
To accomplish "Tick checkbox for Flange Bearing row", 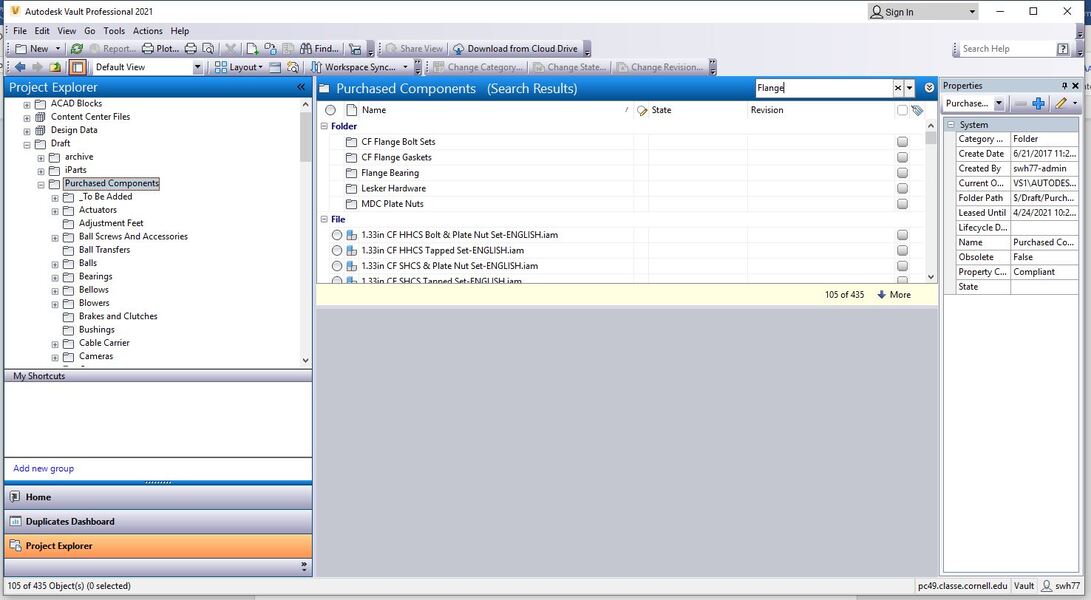I will [x=902, y=173].
